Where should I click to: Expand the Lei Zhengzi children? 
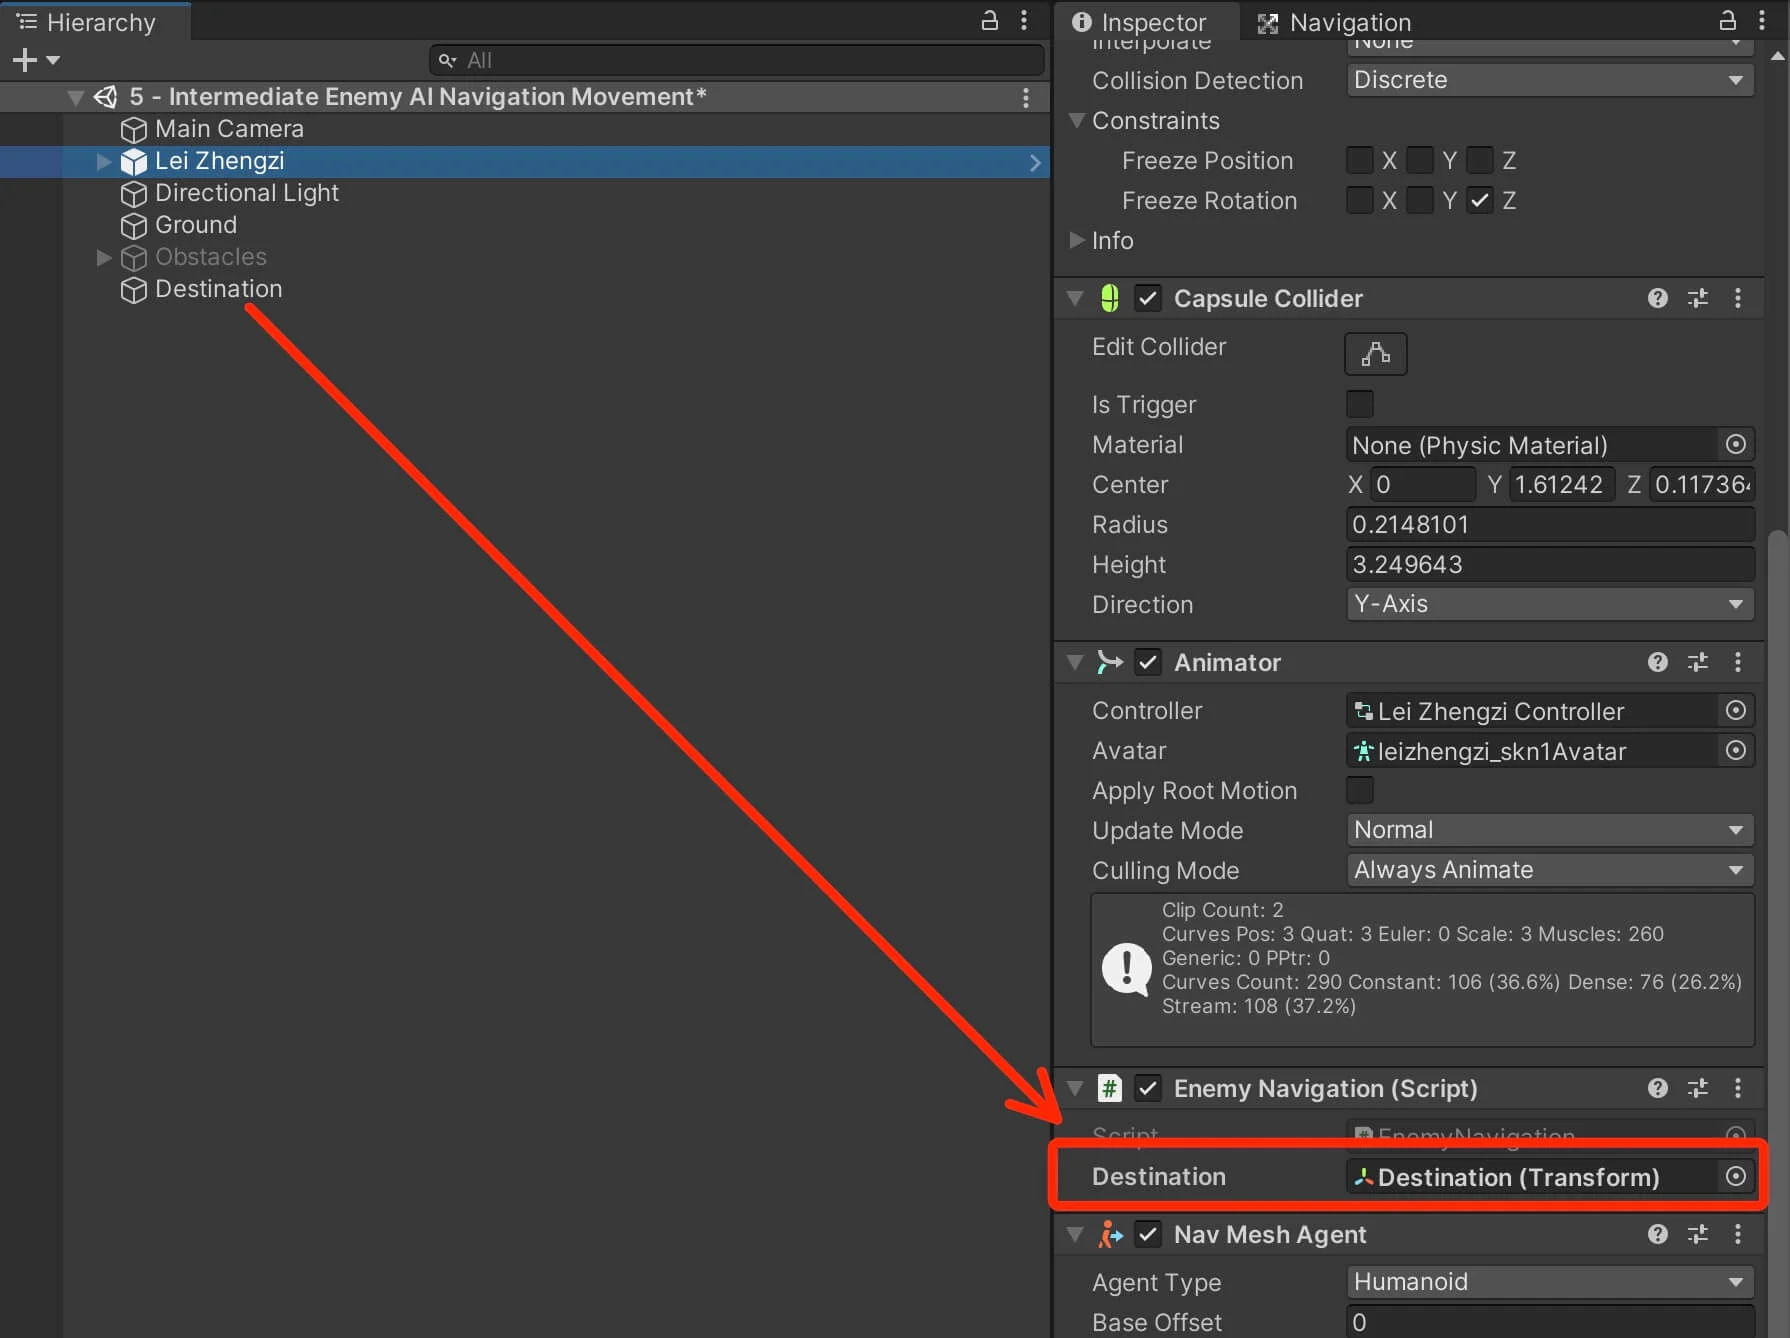(x=103, y=161)
